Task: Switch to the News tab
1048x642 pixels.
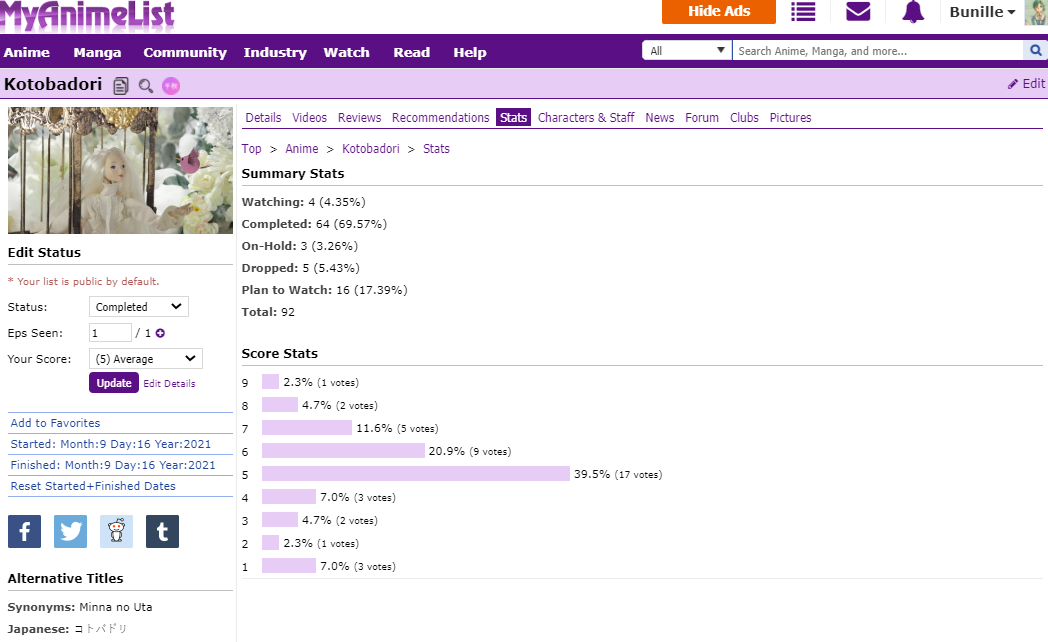Action: click(660, 118)
